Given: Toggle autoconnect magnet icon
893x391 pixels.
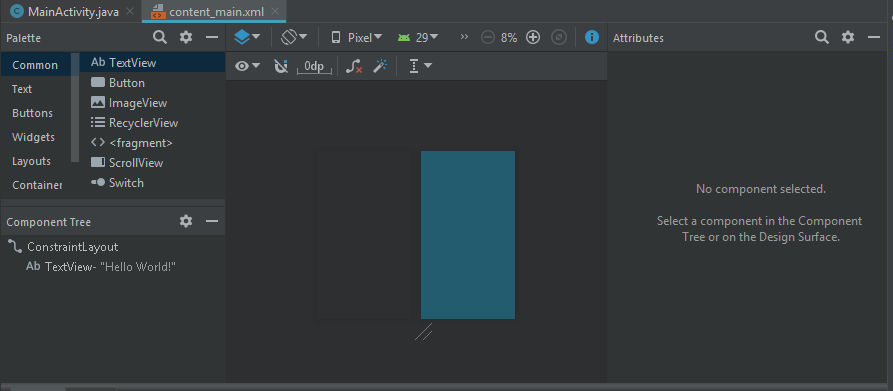Looking at the screenshot, I should click(x=281, y=67).
